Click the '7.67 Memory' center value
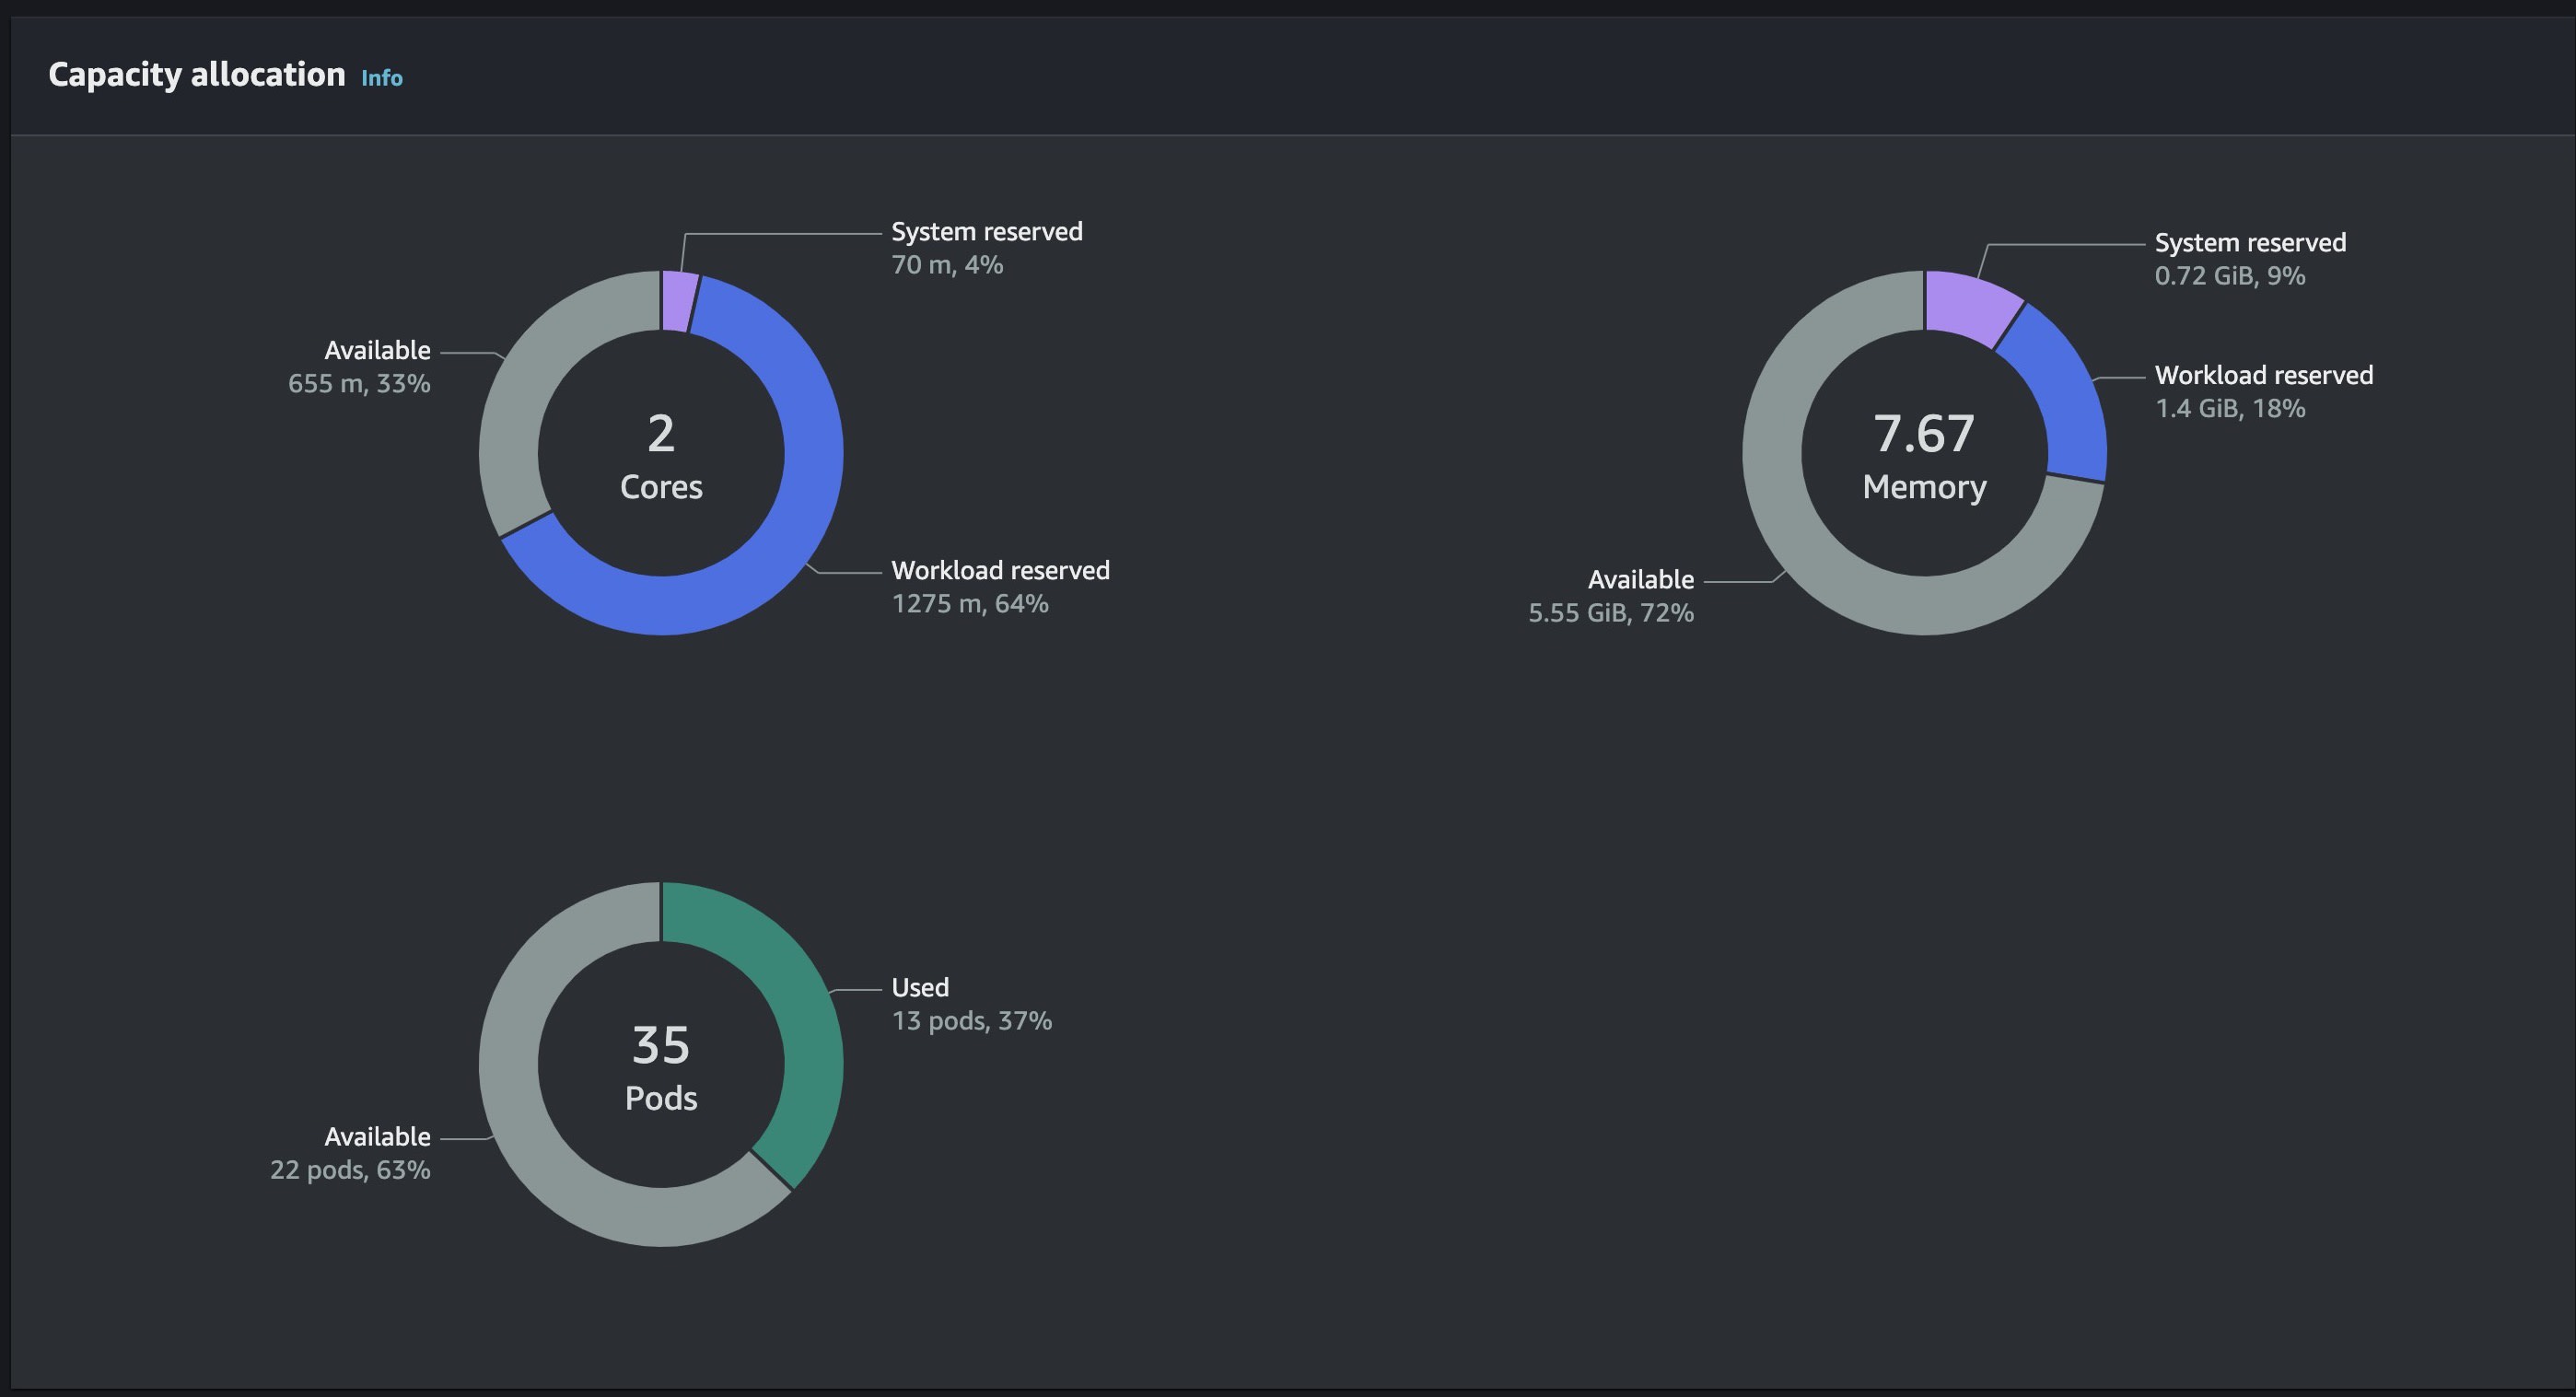Screen dimensions: 2576x1397 (1924, 458)
